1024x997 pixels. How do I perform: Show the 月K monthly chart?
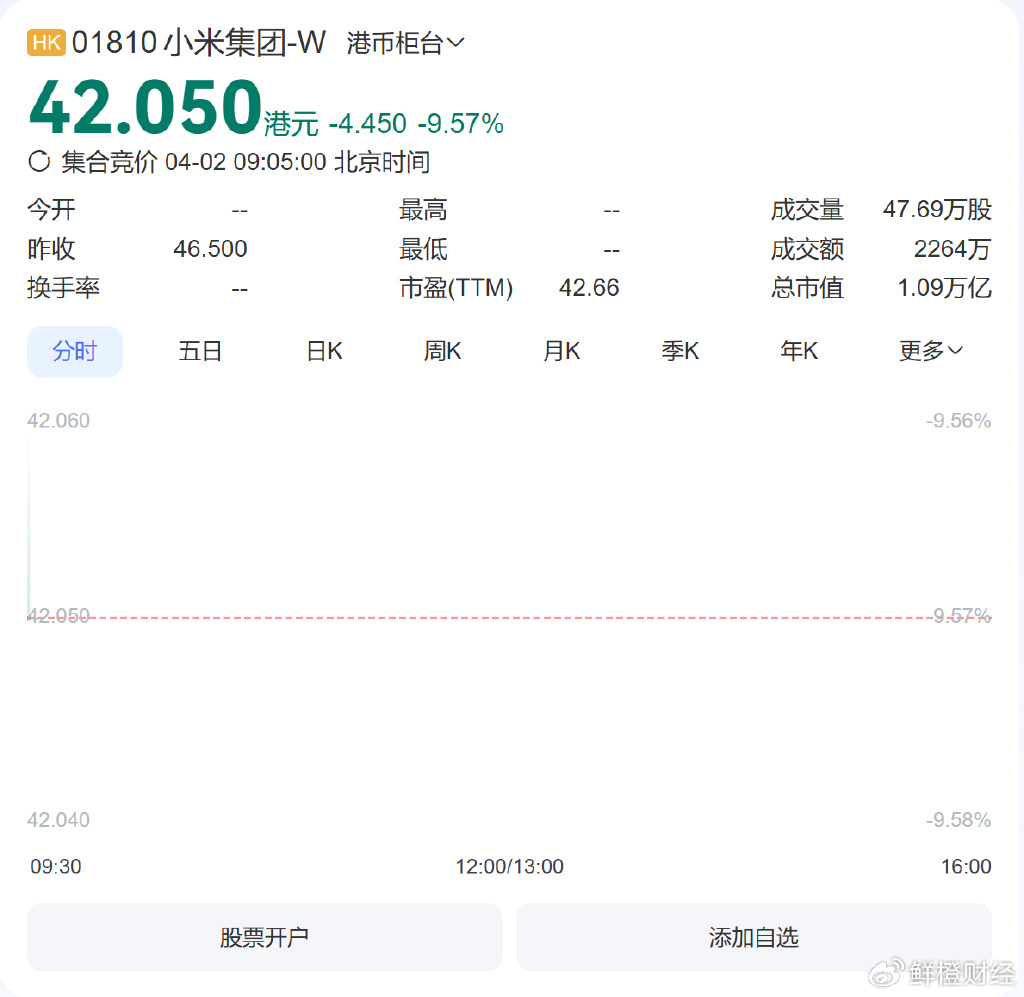(x=561, y=351)
